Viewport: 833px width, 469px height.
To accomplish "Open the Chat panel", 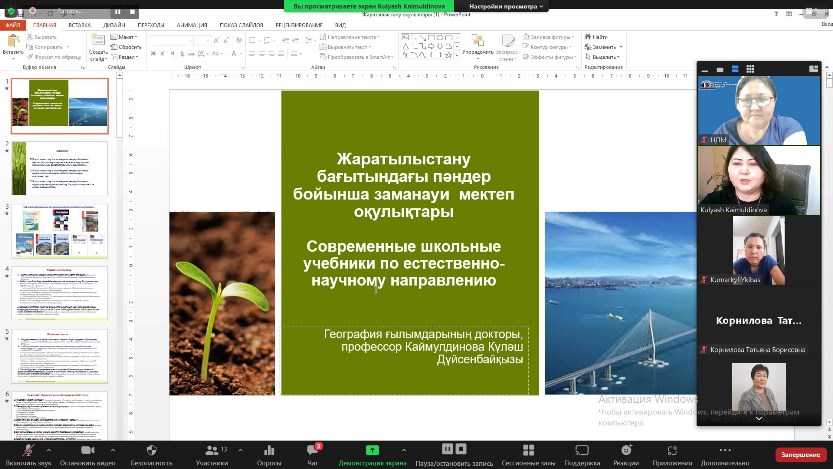I will coord(313,451).
